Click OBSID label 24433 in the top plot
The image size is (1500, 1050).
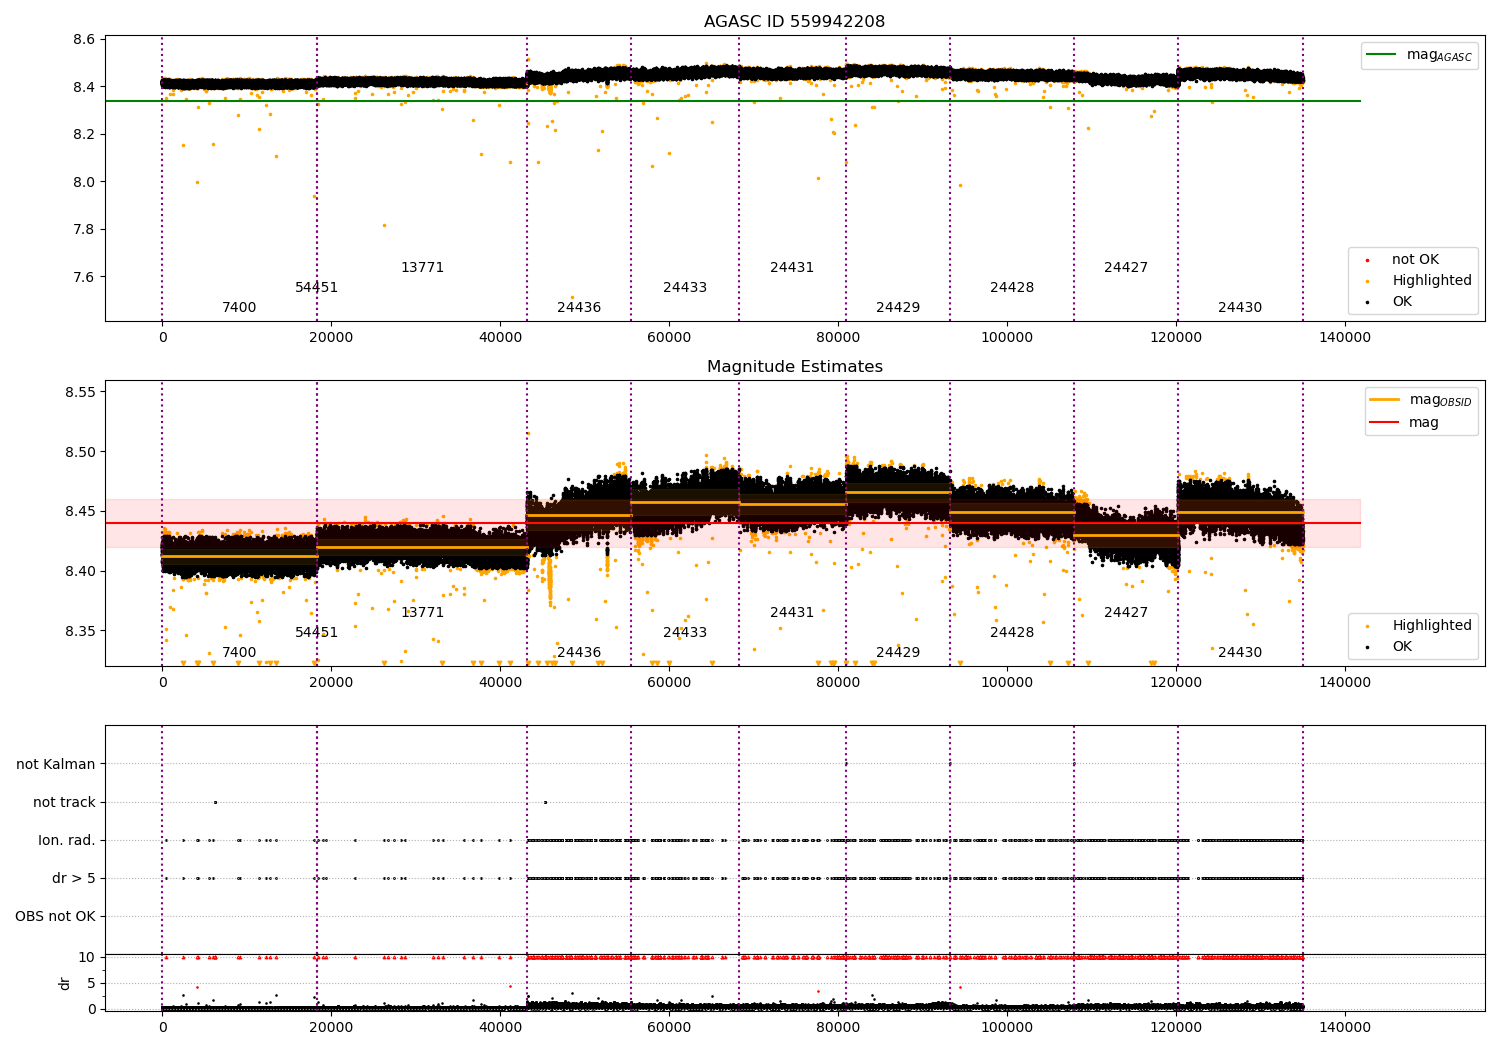point(685,288)
